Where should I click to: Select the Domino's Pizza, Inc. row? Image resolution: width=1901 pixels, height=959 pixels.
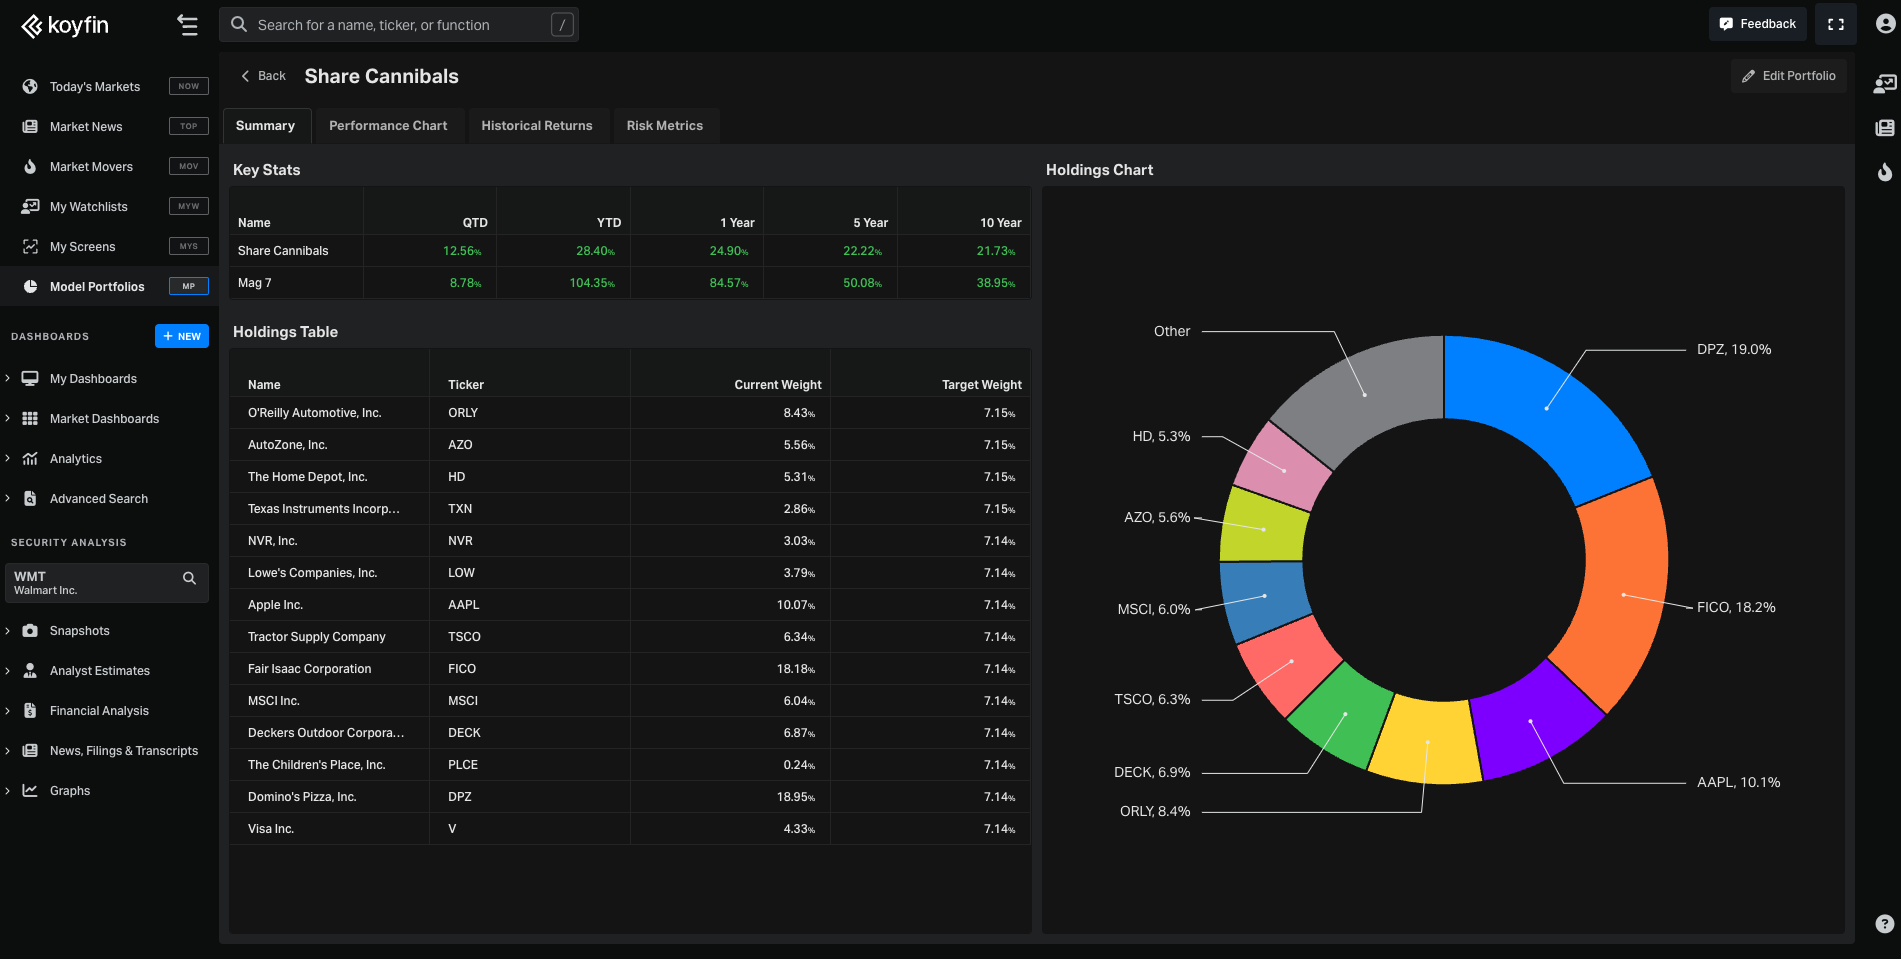point(630,797)
